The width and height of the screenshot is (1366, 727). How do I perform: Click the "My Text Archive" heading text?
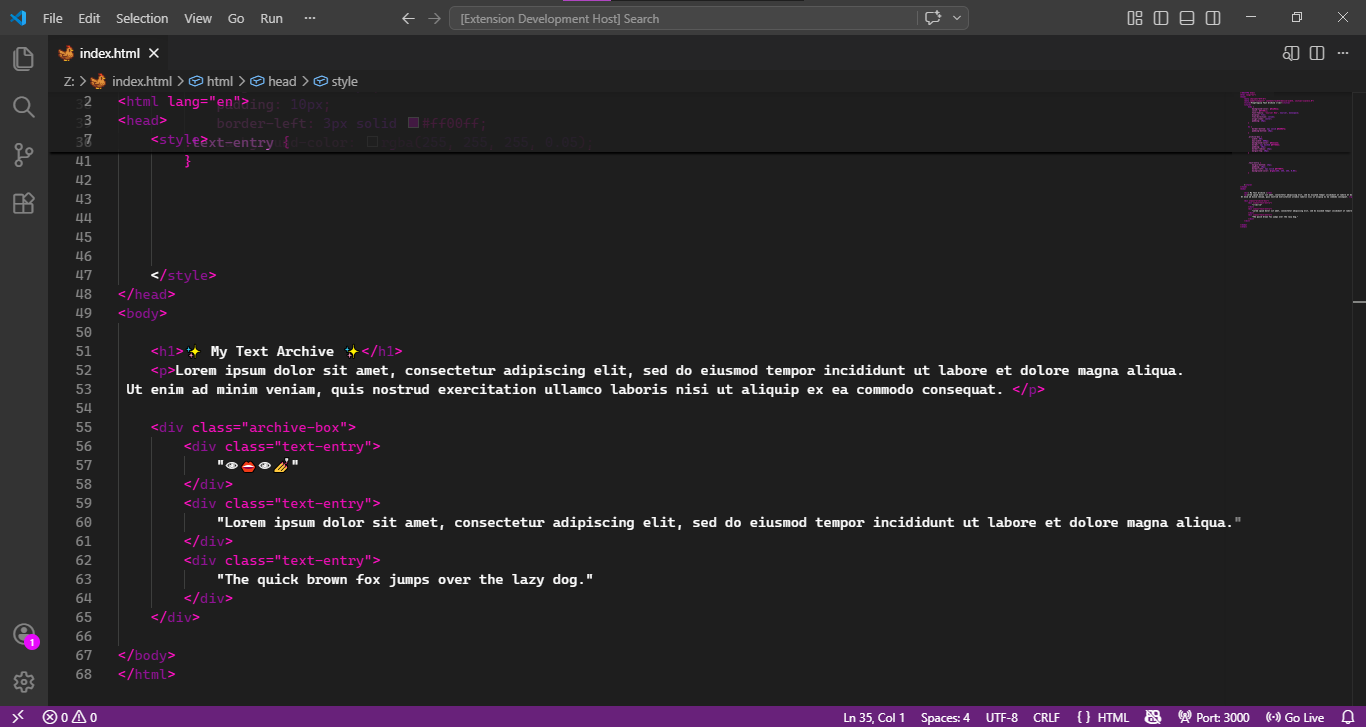[272, 351]
